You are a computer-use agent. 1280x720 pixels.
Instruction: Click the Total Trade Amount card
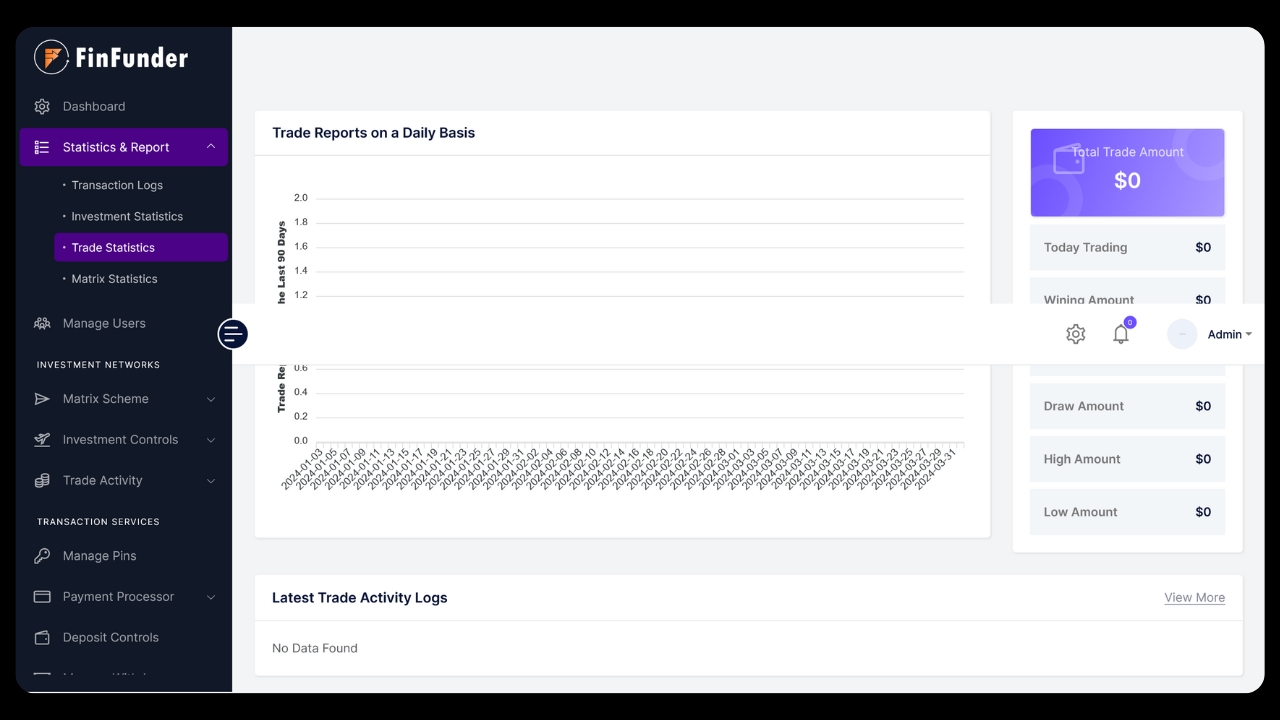tap(1127, 172)
